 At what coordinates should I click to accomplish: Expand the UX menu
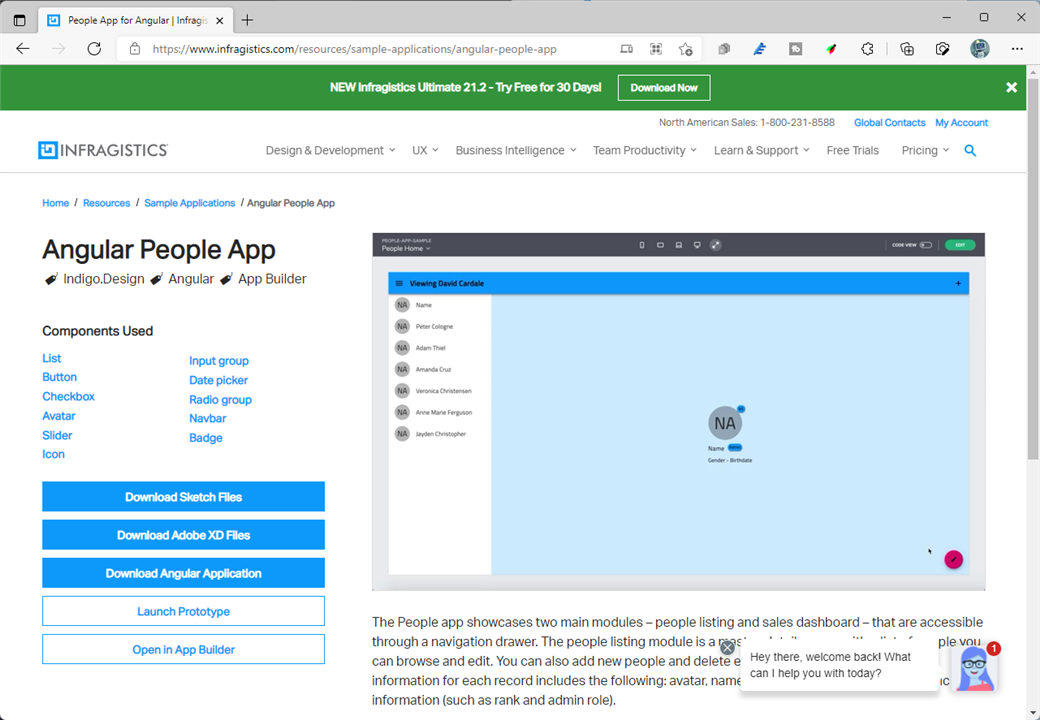pos(425,150)
